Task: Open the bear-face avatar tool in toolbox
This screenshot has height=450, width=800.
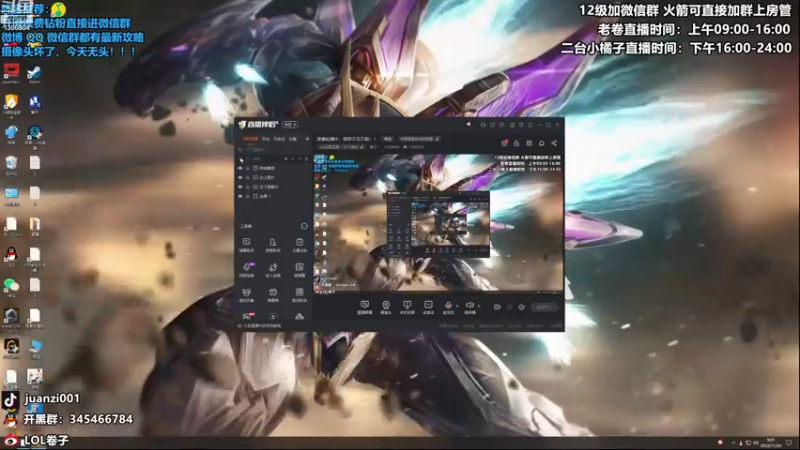Action: (246, 295)
